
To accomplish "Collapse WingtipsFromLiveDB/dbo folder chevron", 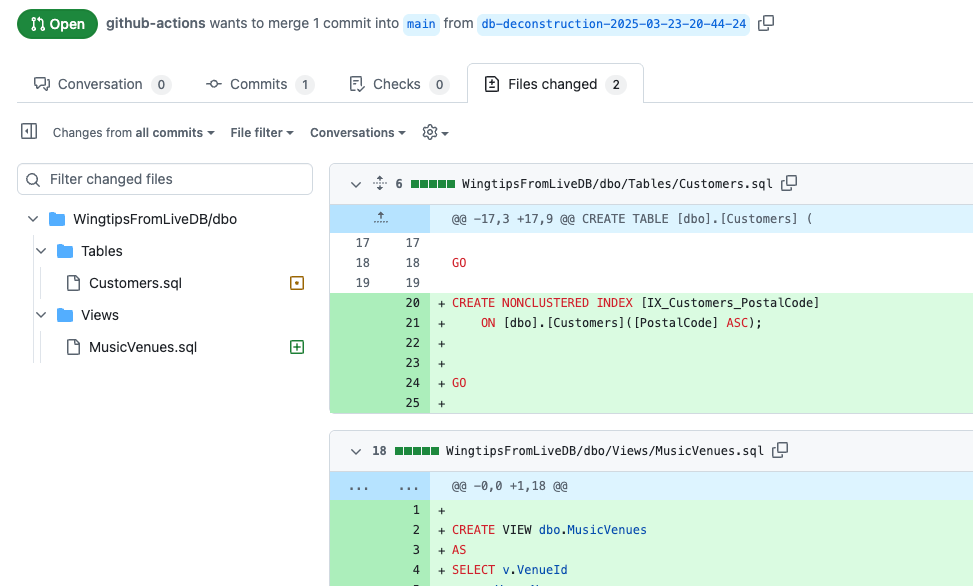I will click(x=33, y=219).
